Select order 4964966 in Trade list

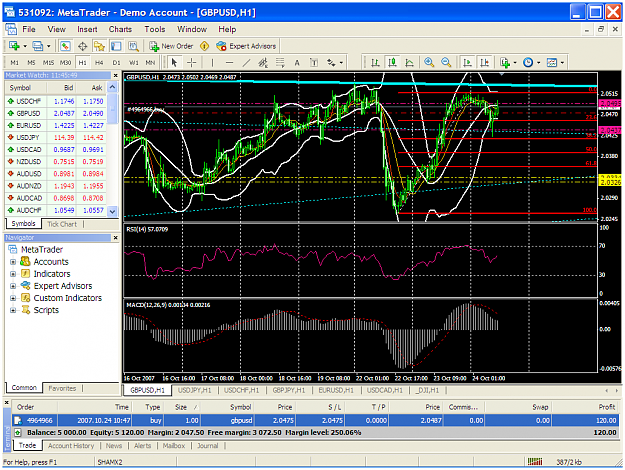tap(316, 420)
